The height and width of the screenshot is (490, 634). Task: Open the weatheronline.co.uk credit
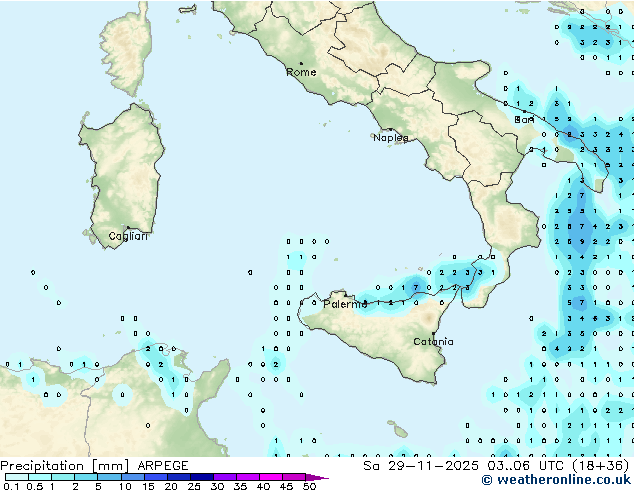pyautogui.click(x=556, y=480)
